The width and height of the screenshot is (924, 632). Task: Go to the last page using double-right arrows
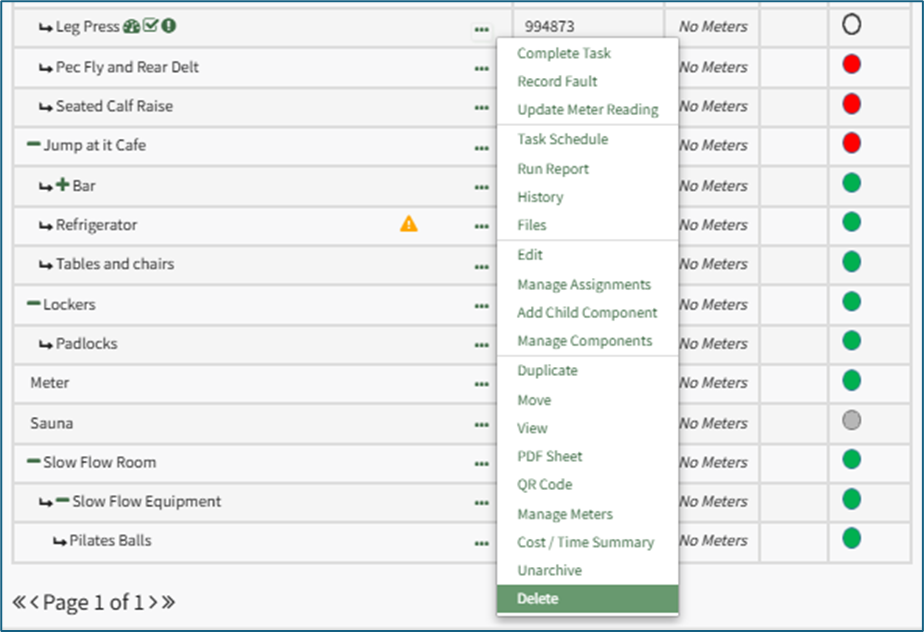168,602
